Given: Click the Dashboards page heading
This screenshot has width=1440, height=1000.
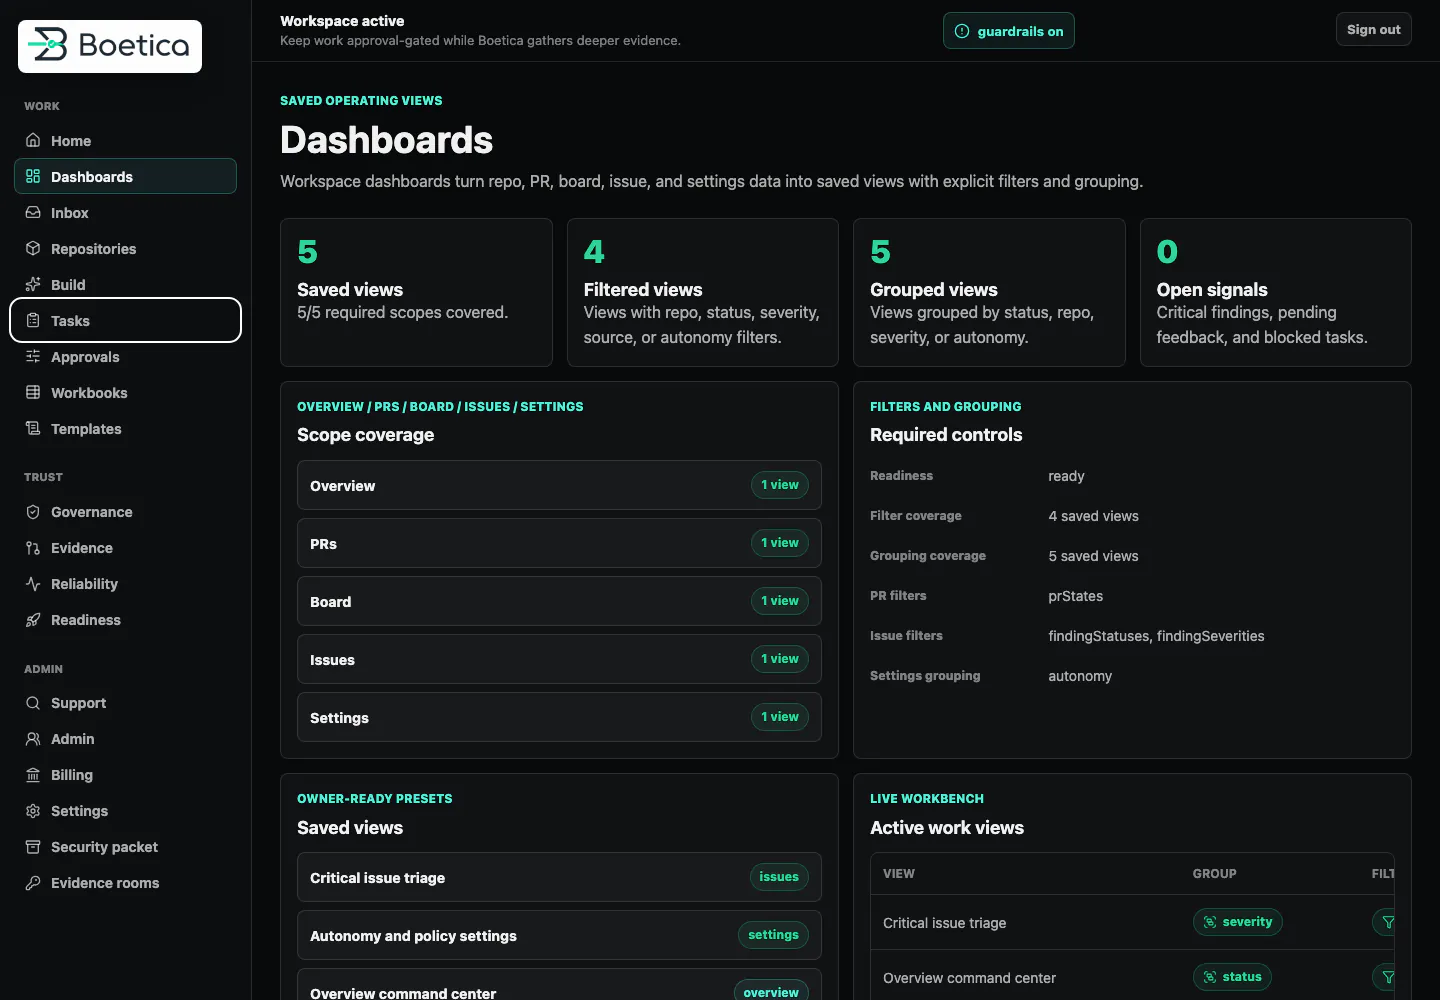Looking at the screenshot, I should pyautogui.click(x=386, y=140).
